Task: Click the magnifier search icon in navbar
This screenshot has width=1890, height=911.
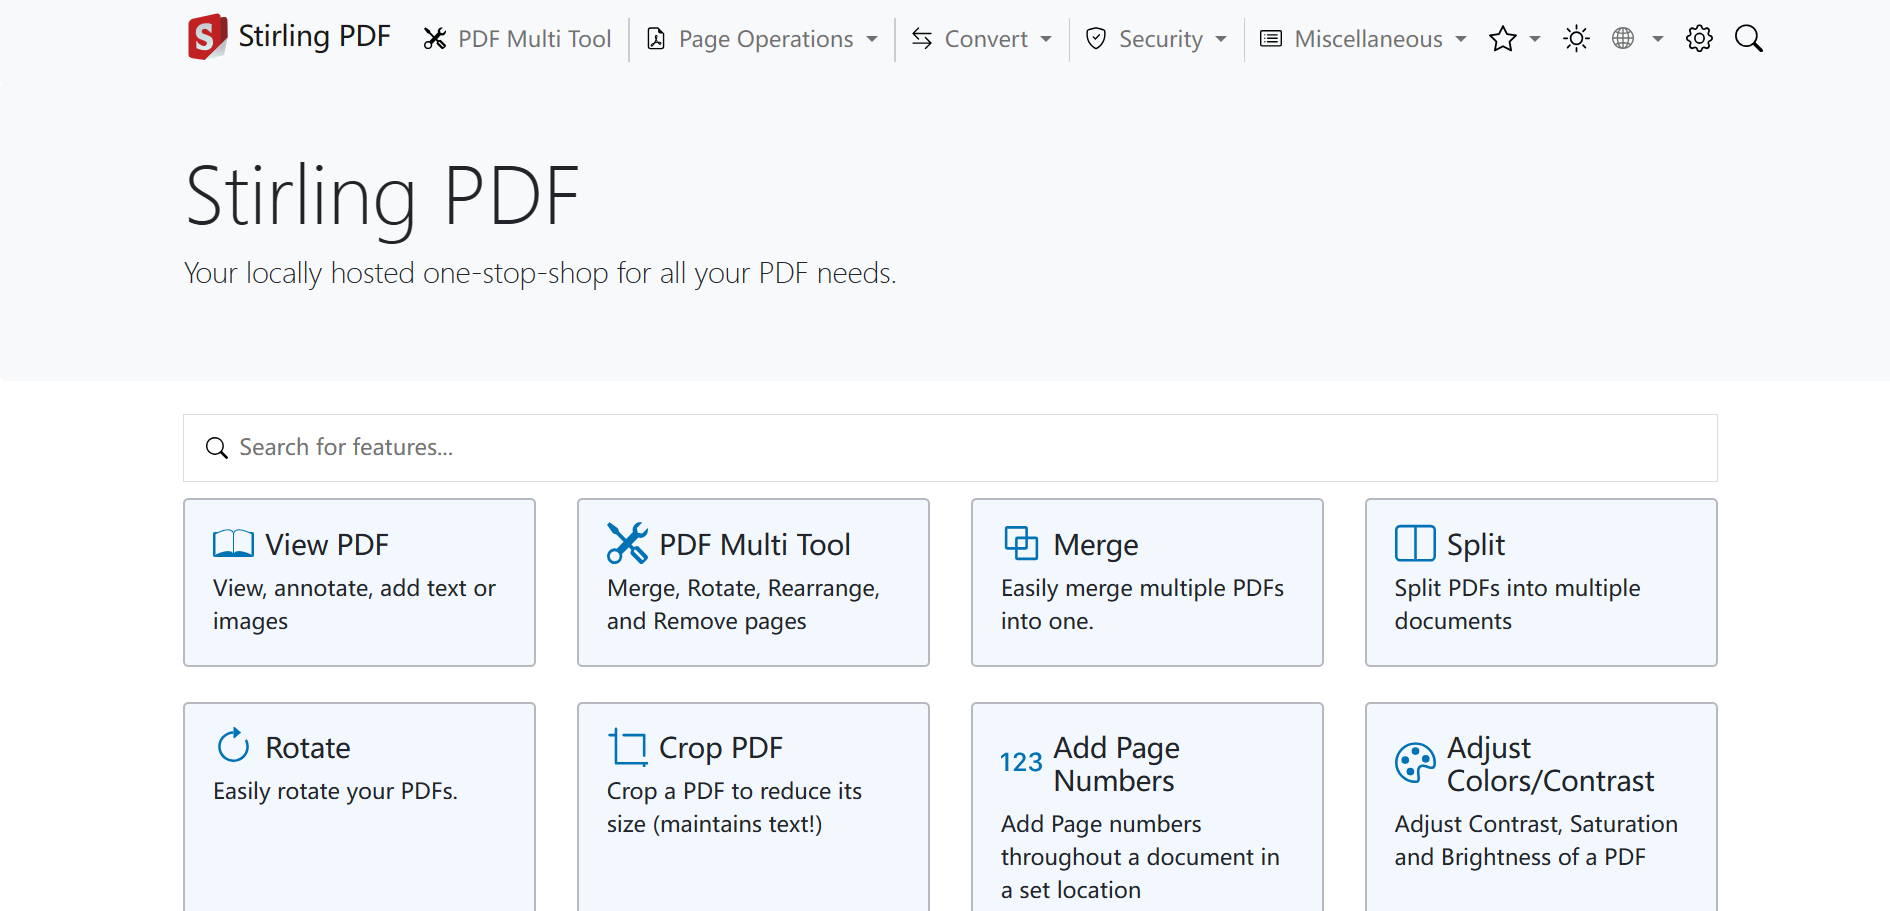Action: [1748, 39]
